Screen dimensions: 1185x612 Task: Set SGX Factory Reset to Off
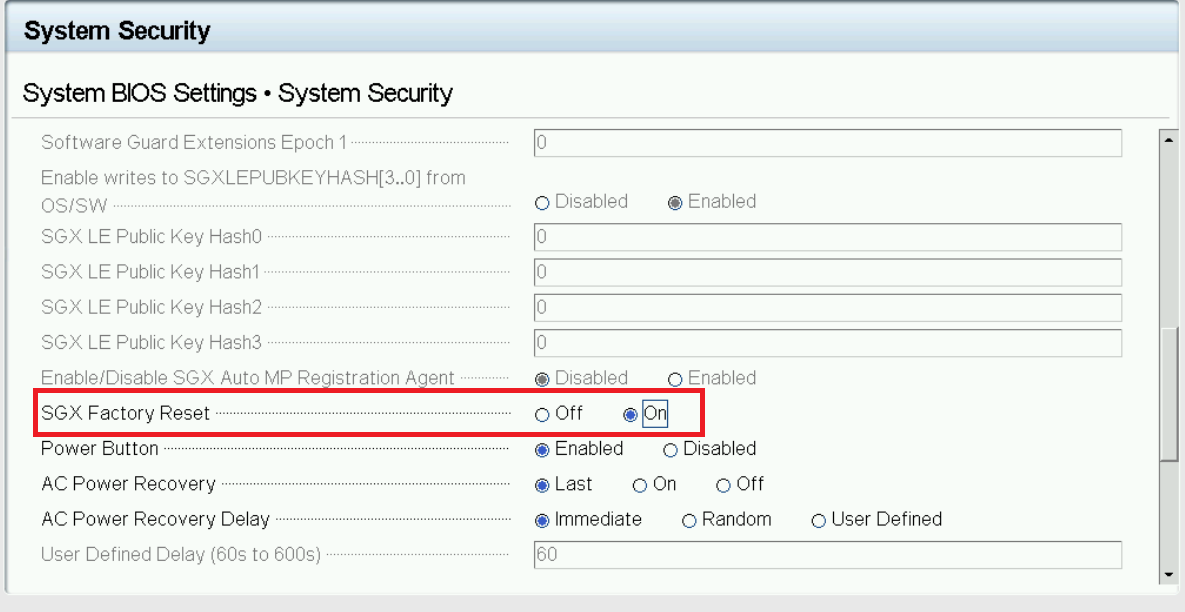click(x=543, y=414)
